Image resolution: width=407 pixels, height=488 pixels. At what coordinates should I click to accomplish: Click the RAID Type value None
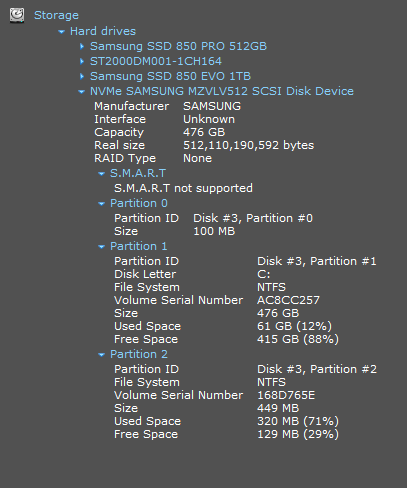point(197,158)
